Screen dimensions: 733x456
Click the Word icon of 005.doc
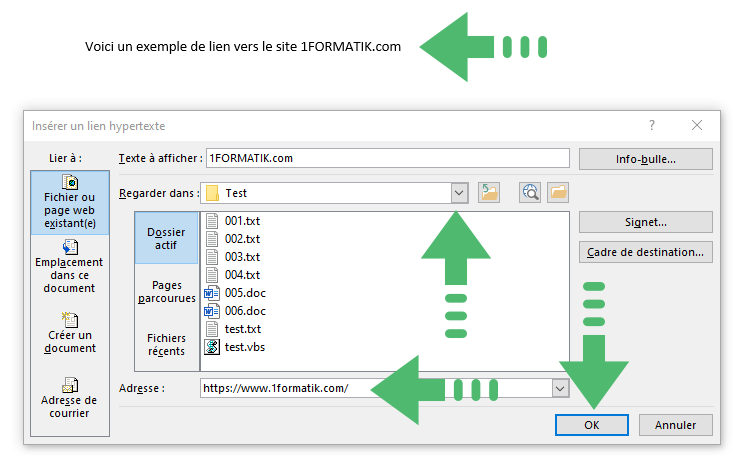point(212,293)
